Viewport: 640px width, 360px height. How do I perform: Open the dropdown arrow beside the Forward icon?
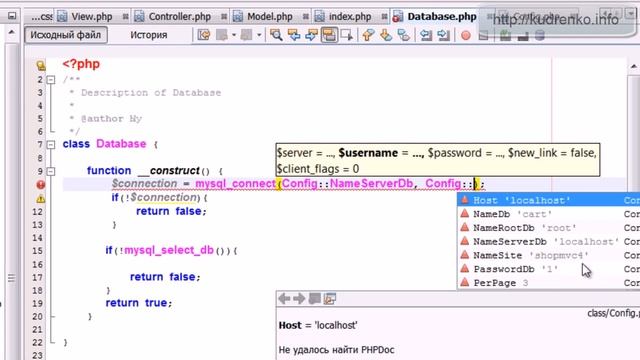(x=259, y=35)
